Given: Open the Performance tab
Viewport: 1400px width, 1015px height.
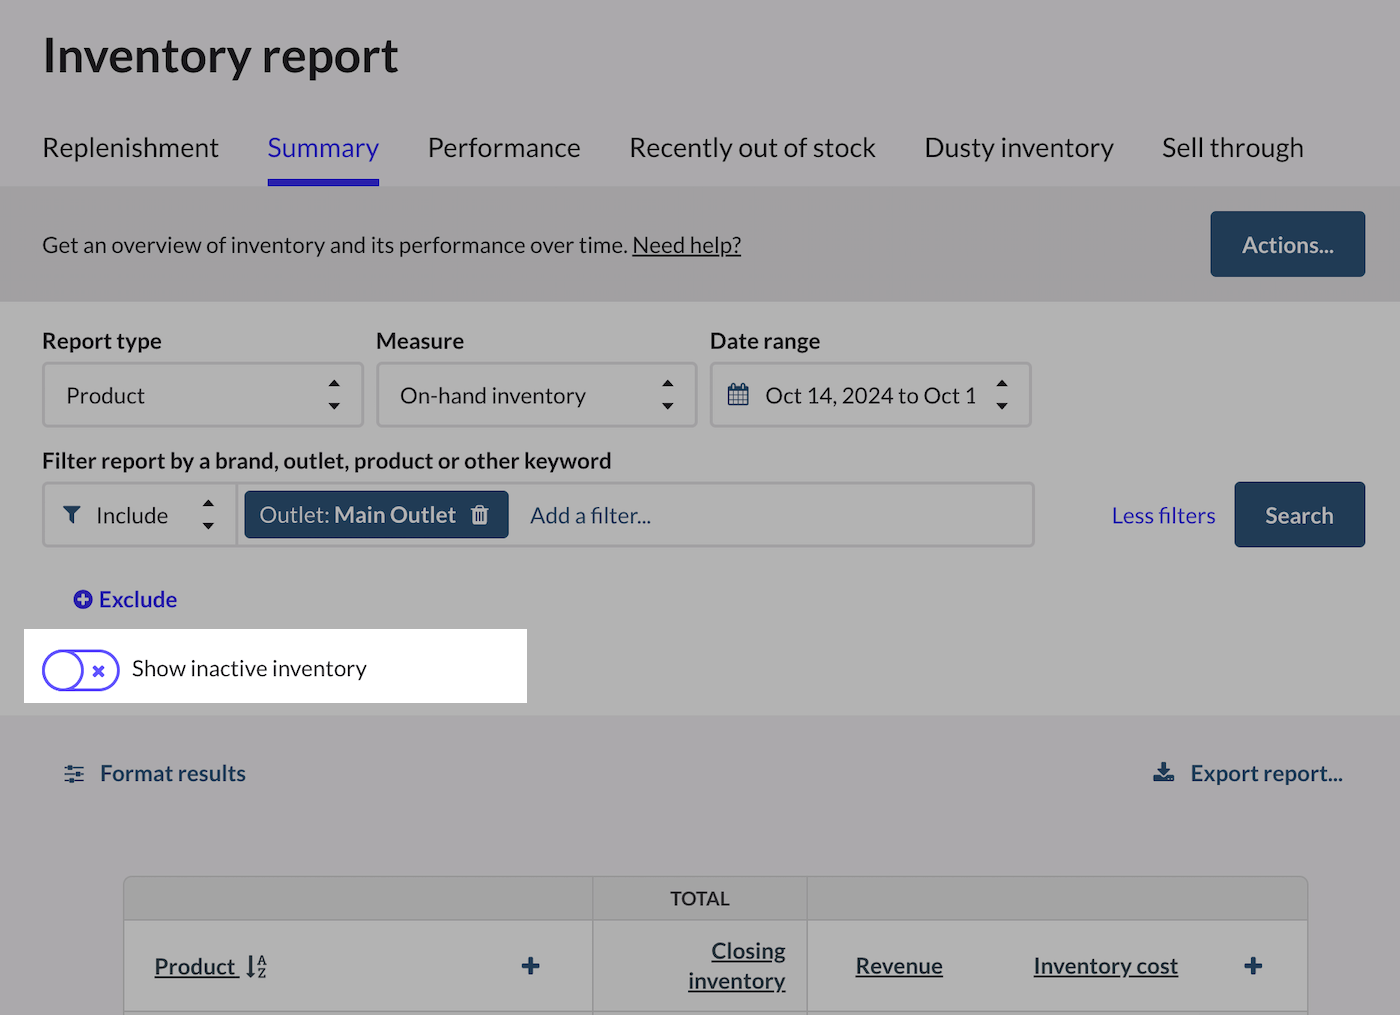Looking at the screenshot, I should (504, 148).
